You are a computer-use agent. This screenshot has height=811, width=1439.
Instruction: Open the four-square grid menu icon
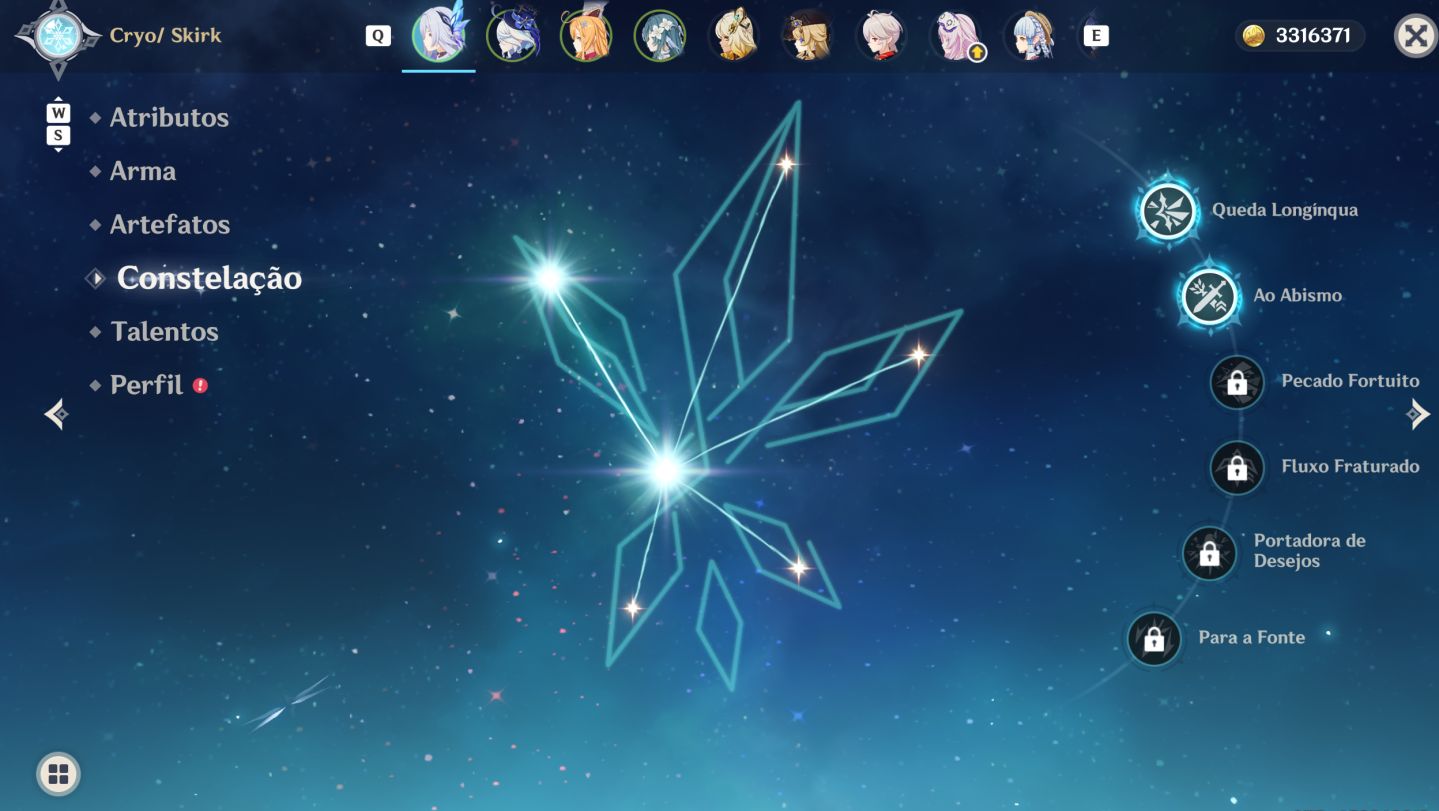[x=58, y=773]
